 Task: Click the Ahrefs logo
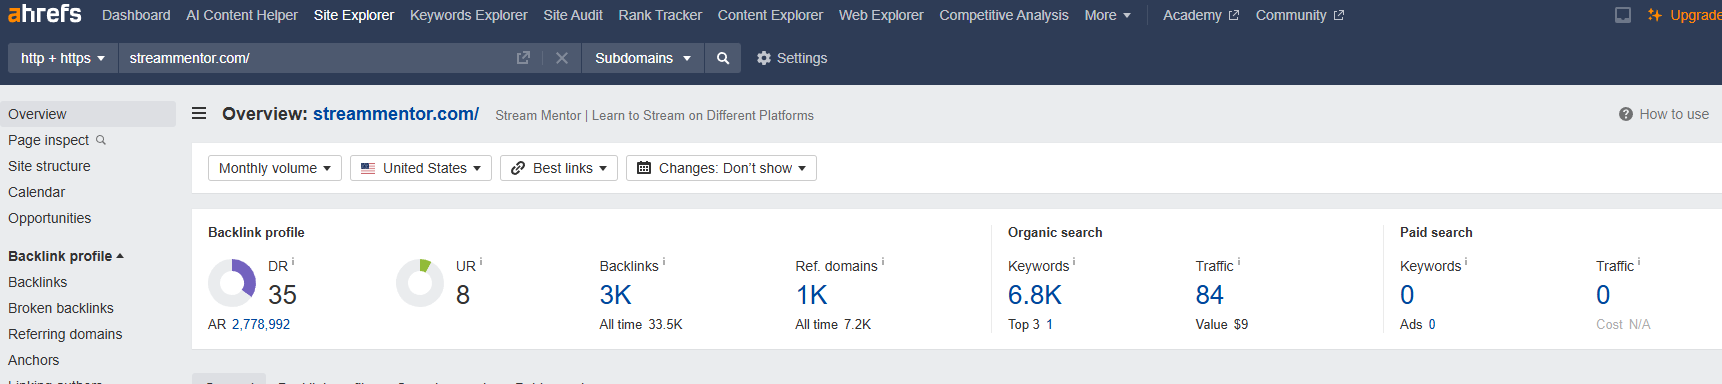(x=45, y=14)
